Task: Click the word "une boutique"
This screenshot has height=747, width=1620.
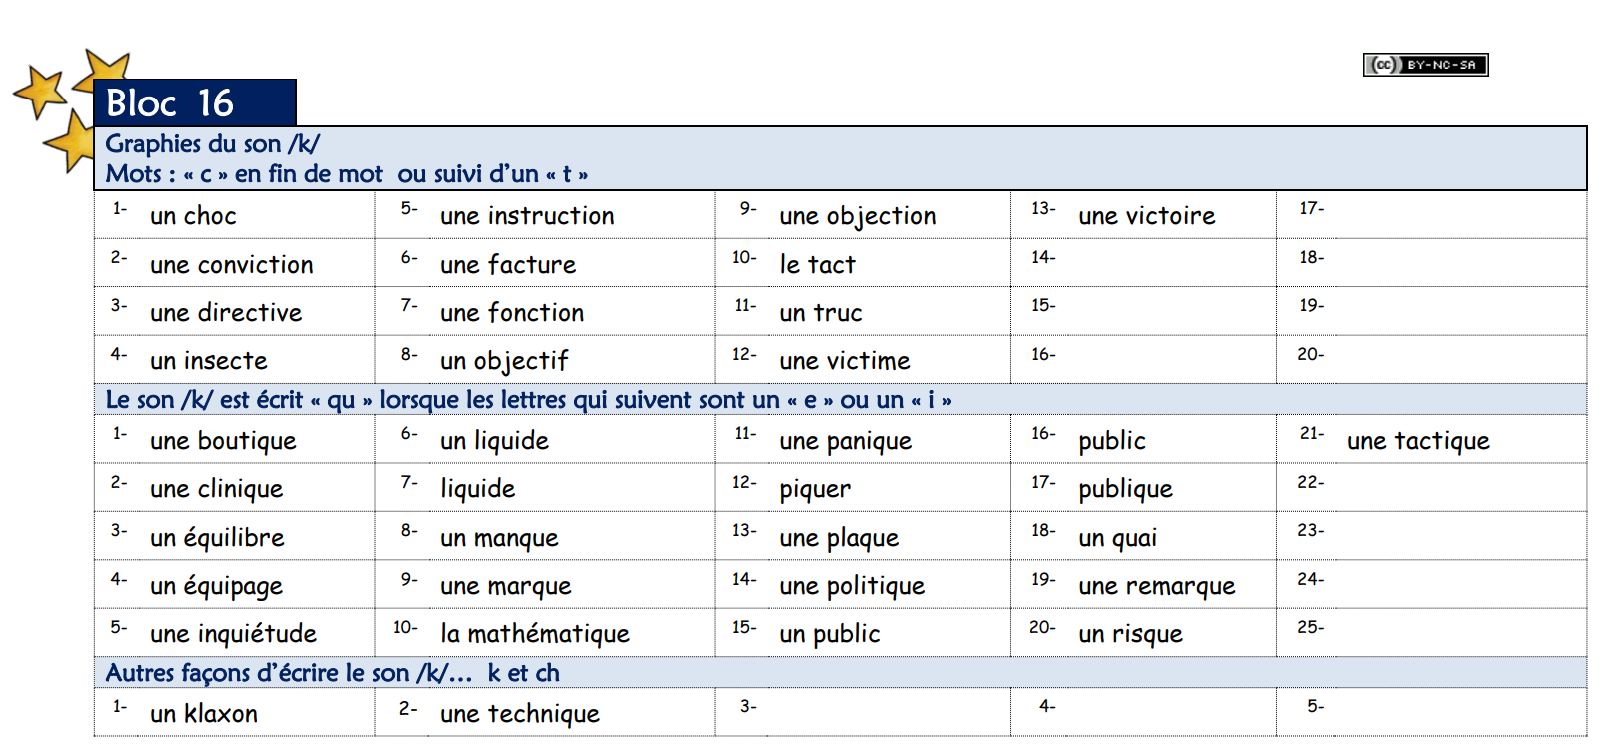Action: [223, 441]
